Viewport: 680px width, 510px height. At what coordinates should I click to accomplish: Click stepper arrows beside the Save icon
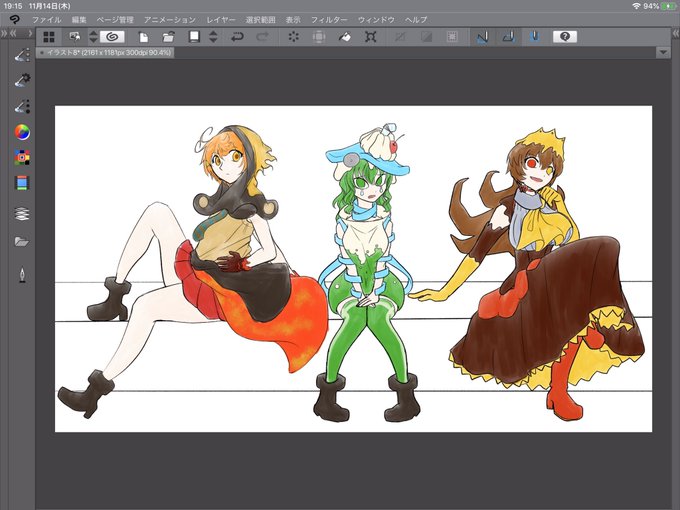click(213, 37)
